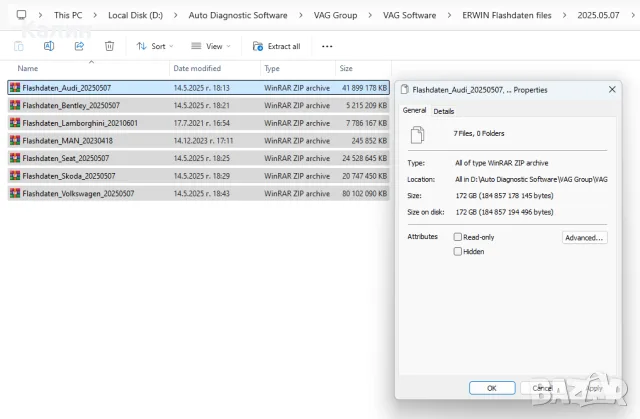The height and width of the screenshot is (419, 640).
Task: Click the 80 102 090 KB size cell
Action: click(364, 193)
